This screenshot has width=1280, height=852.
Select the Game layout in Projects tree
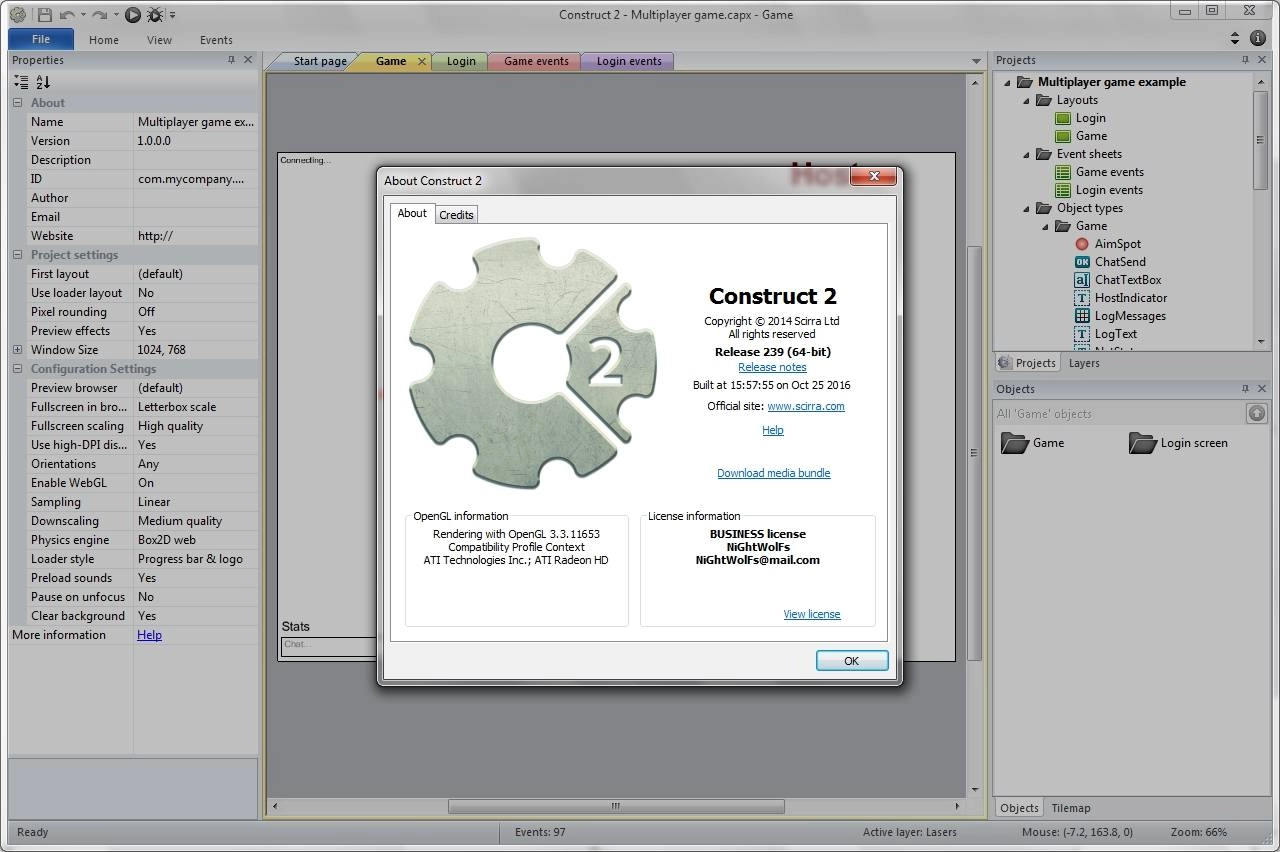point(1091,136)
